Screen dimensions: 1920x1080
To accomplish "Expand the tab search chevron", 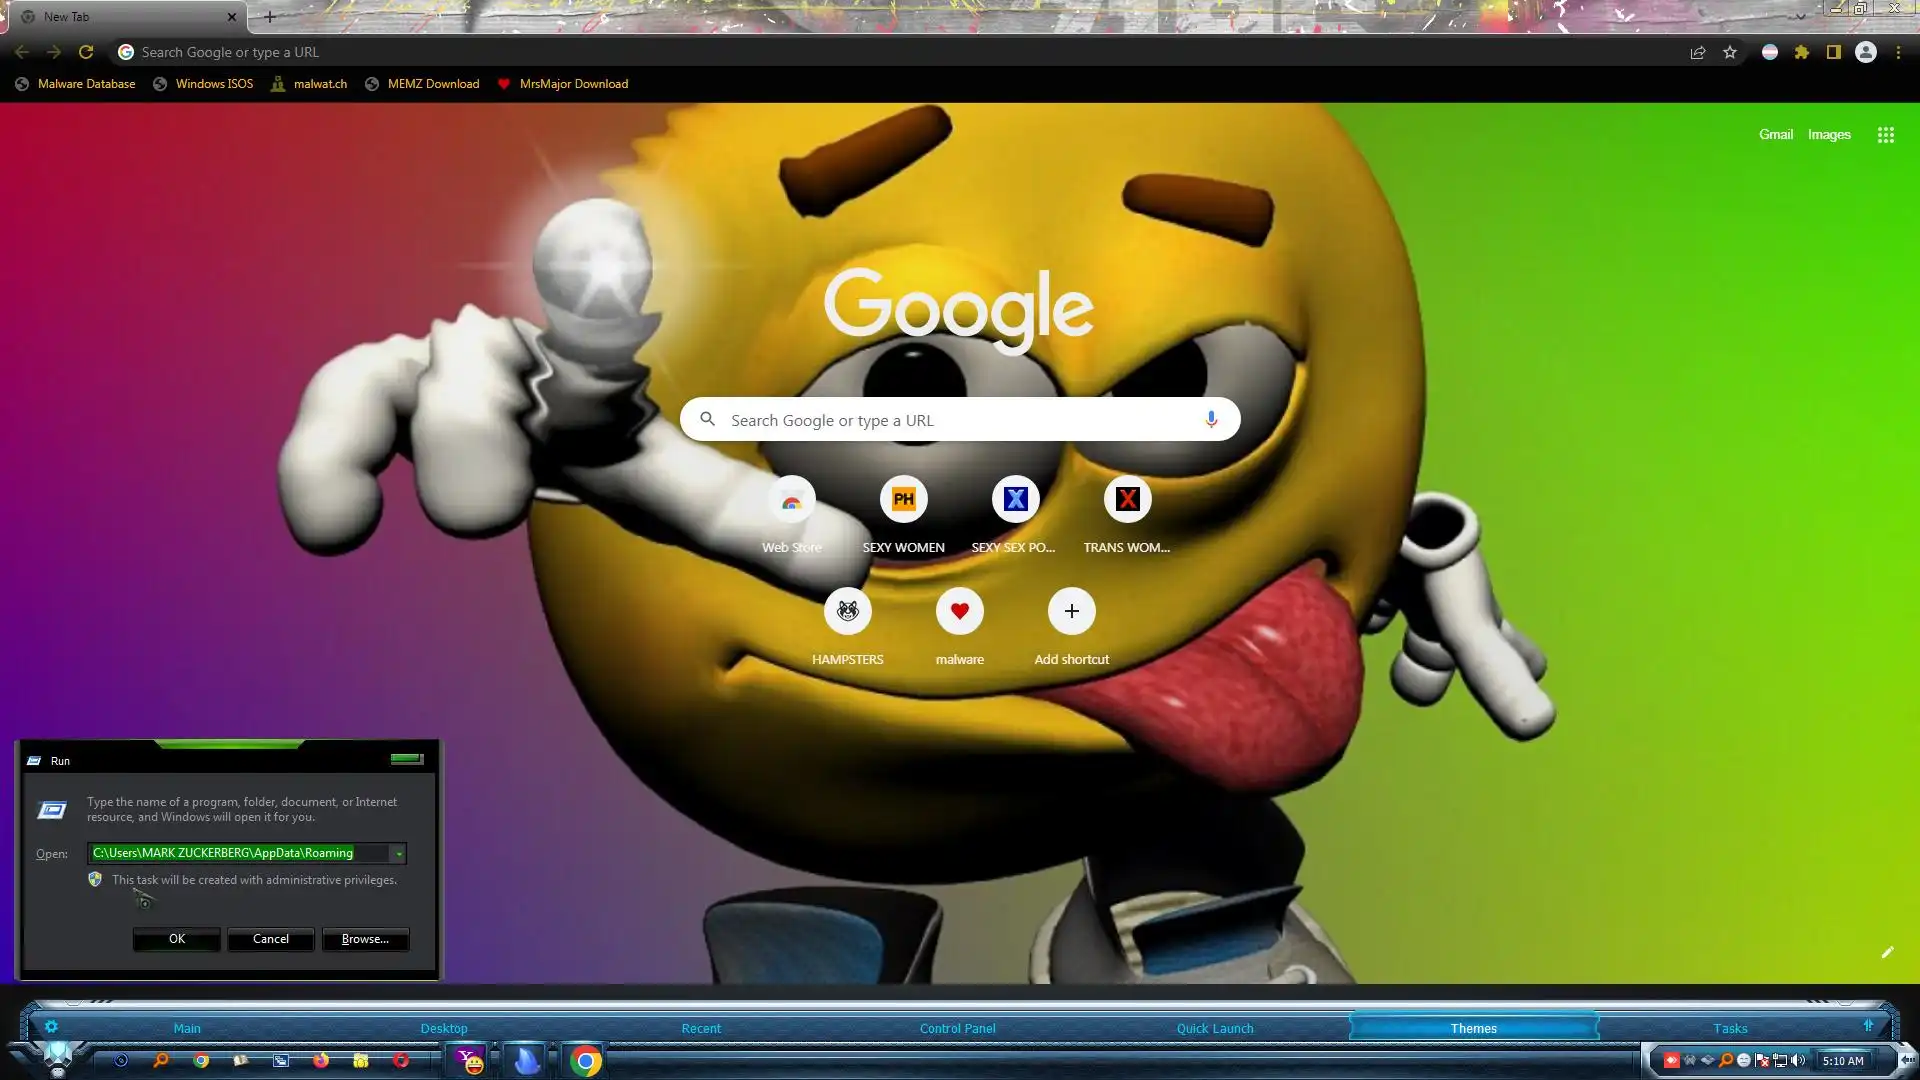I will [1800, 16].
